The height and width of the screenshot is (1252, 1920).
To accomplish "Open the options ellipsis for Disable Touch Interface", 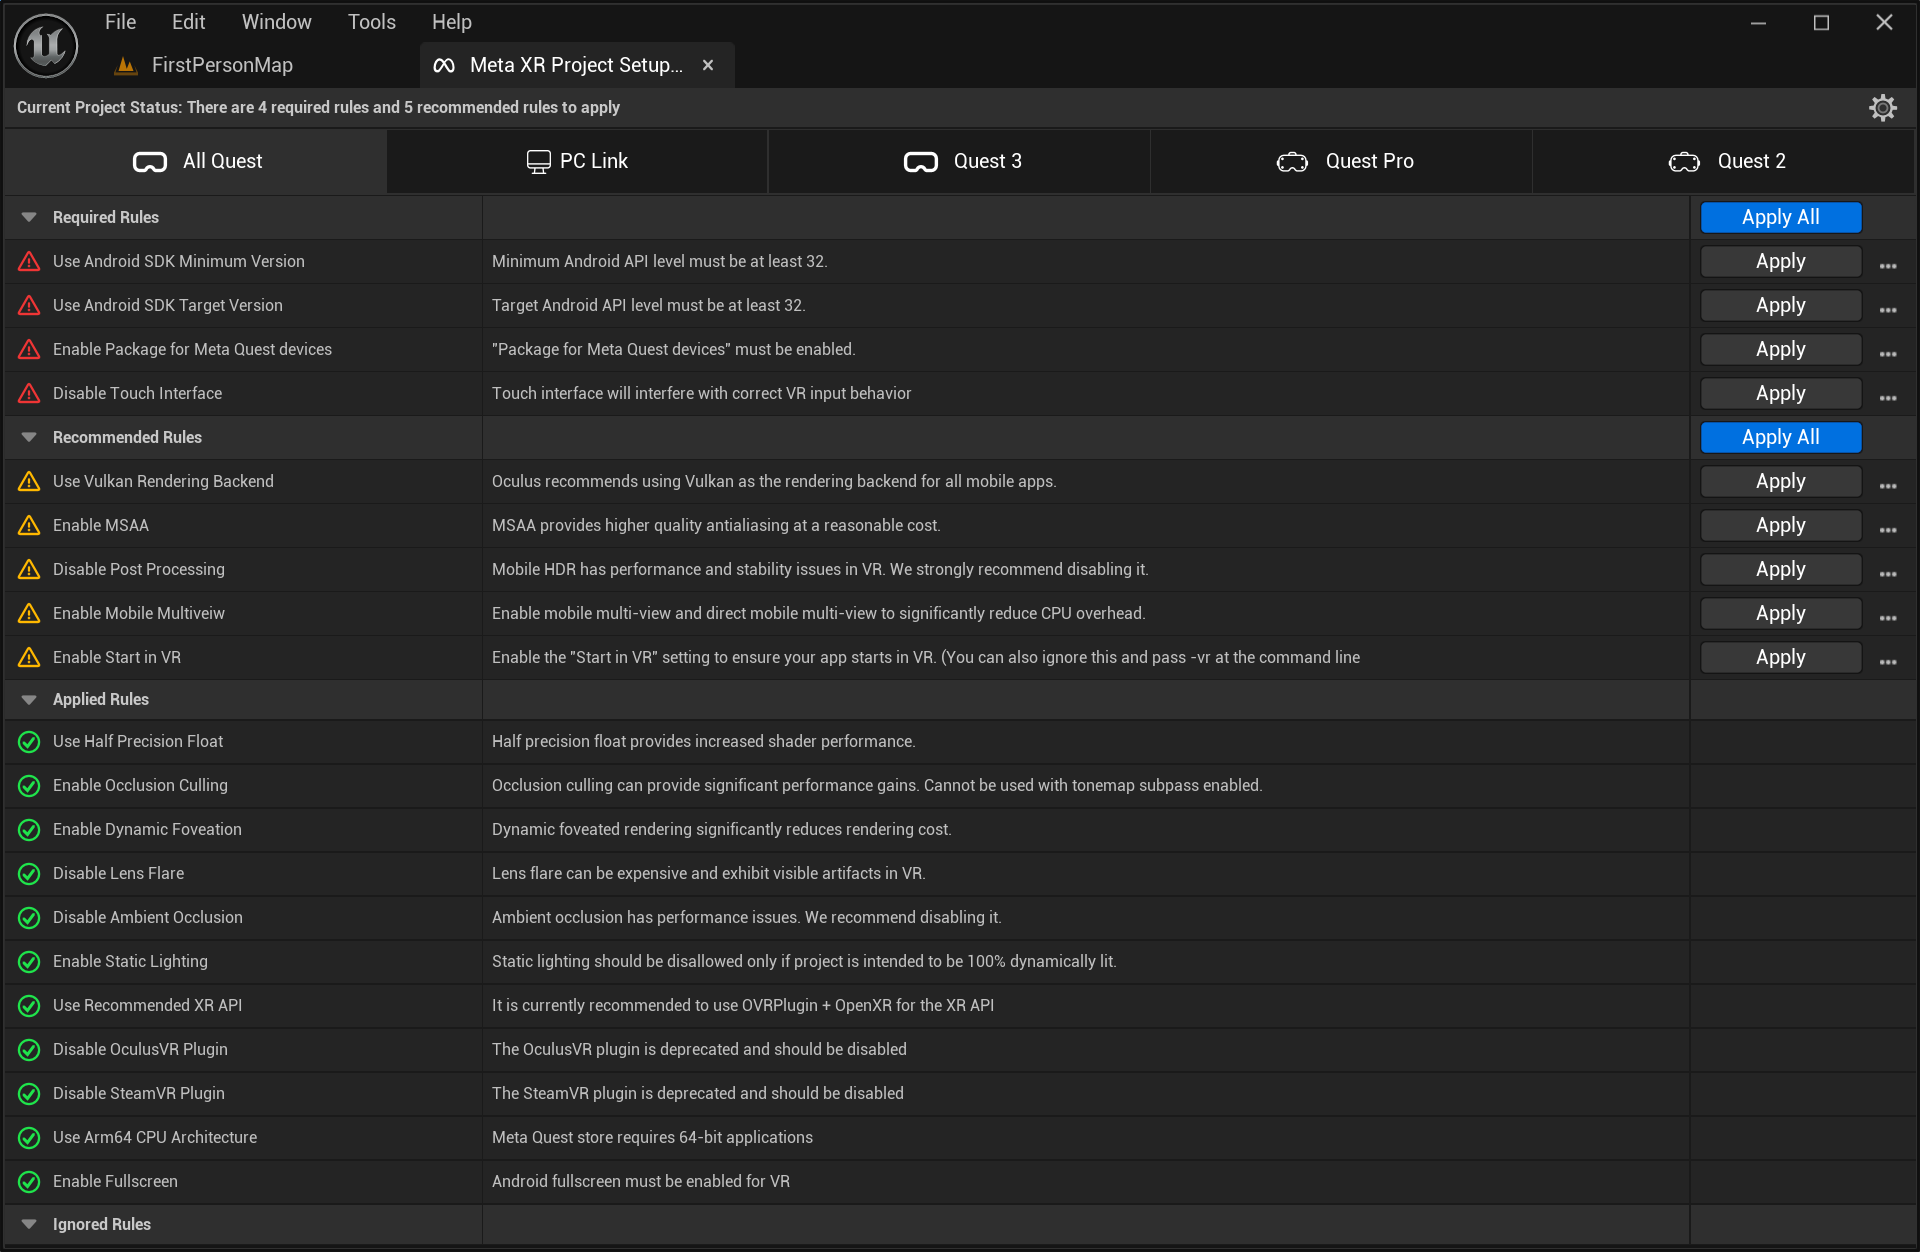I will pos(1888,397).
